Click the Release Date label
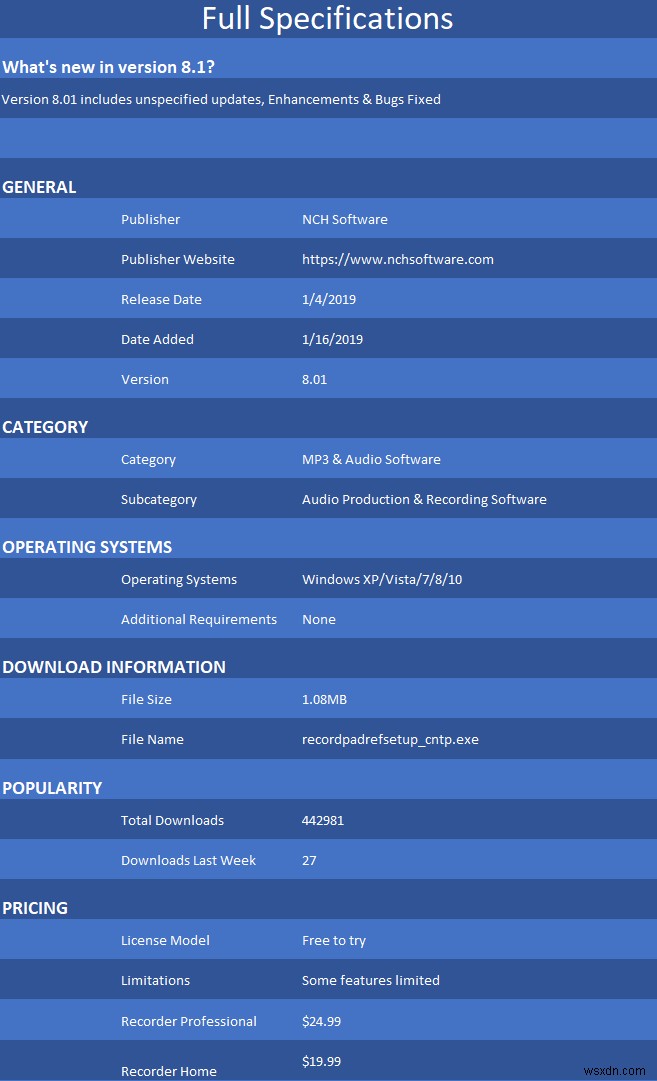 point(161,299)
